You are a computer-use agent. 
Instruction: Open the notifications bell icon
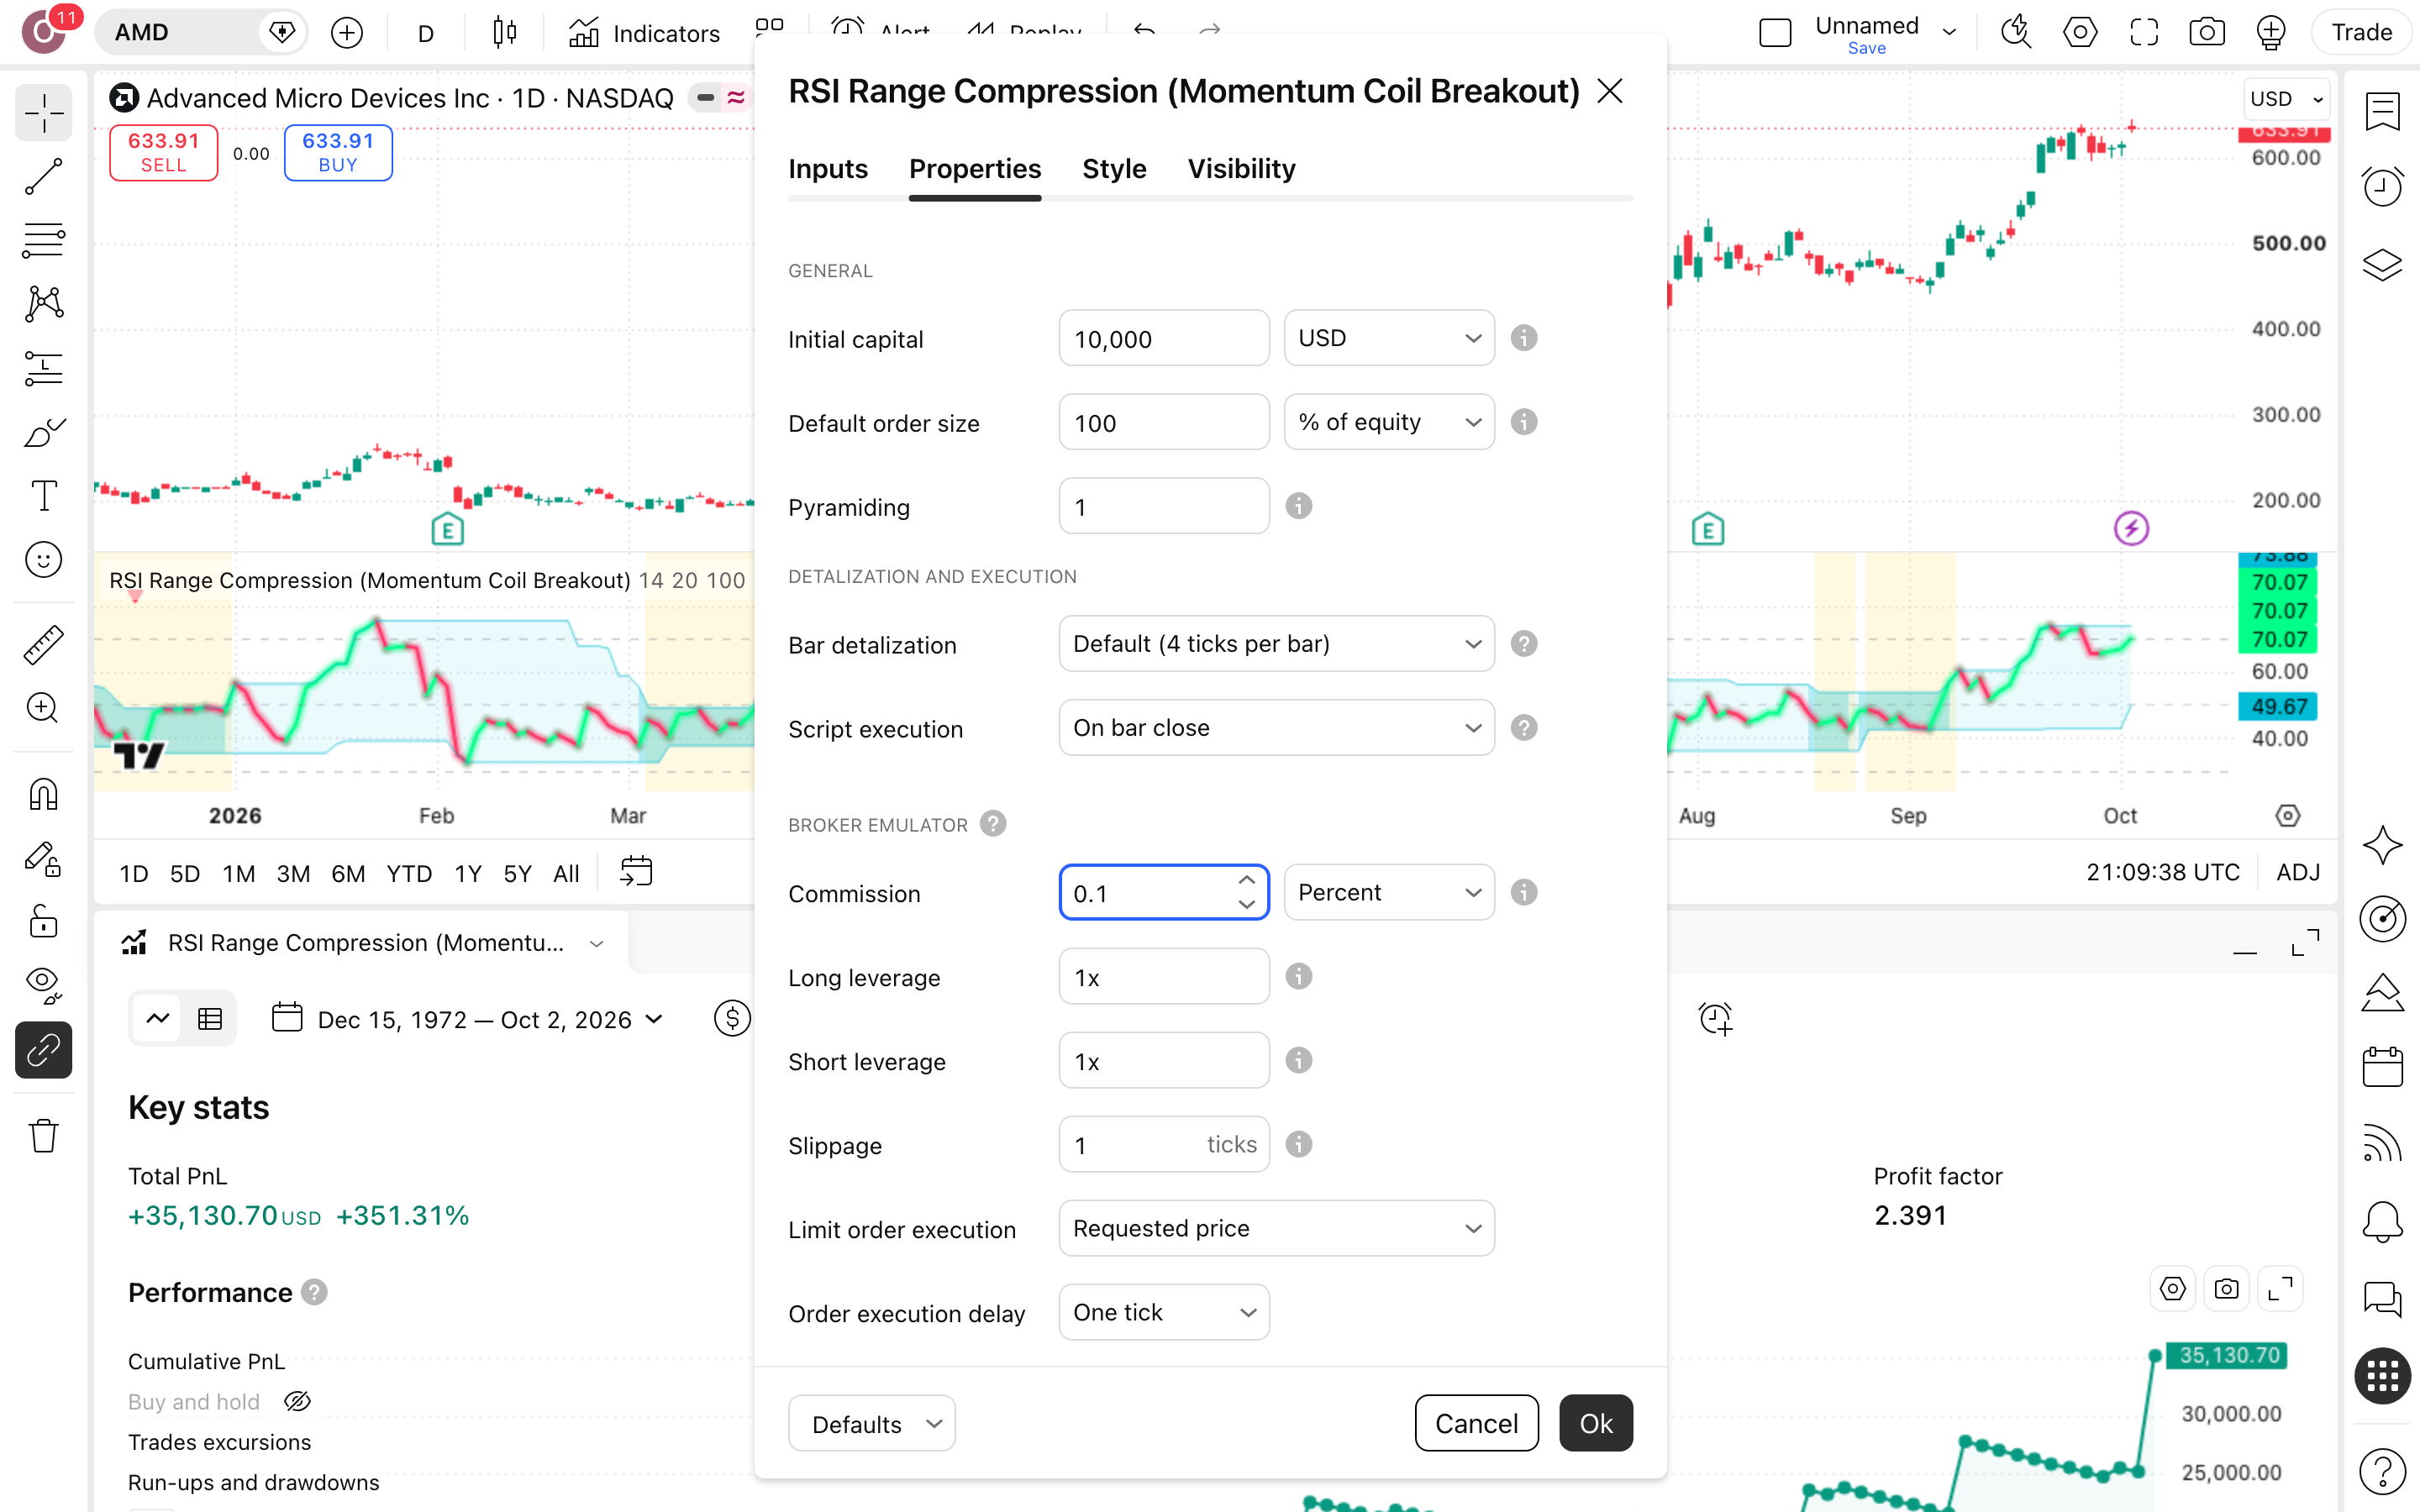click(x=2383, y=1222)
